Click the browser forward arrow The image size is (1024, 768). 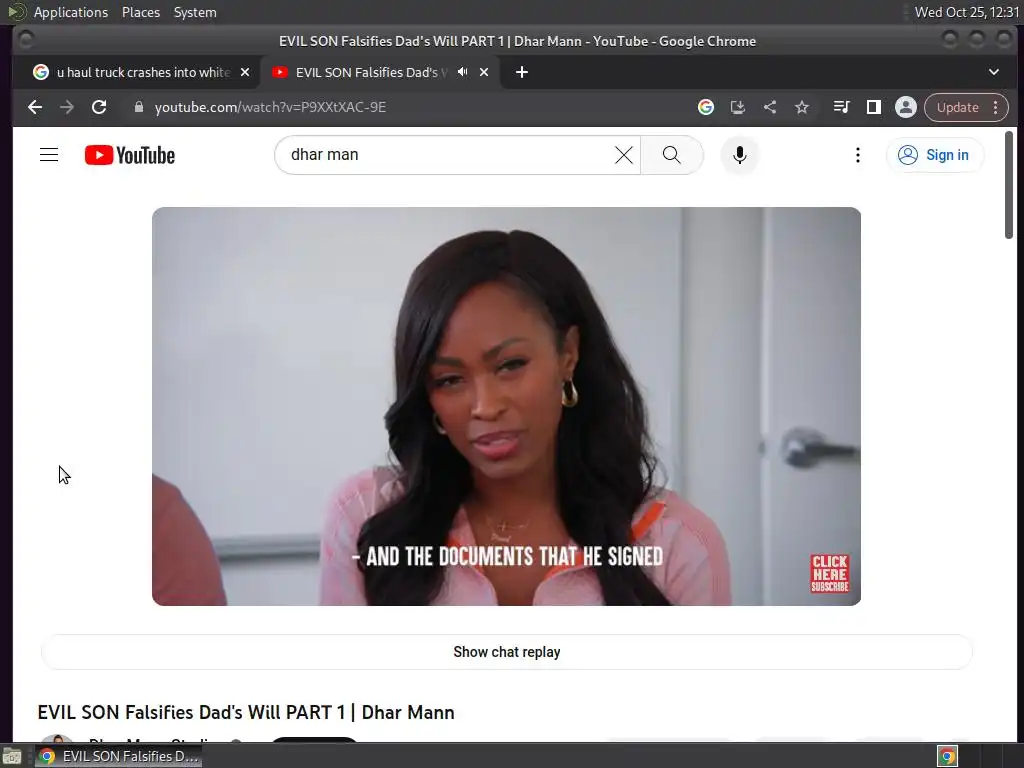click(67, 107)
